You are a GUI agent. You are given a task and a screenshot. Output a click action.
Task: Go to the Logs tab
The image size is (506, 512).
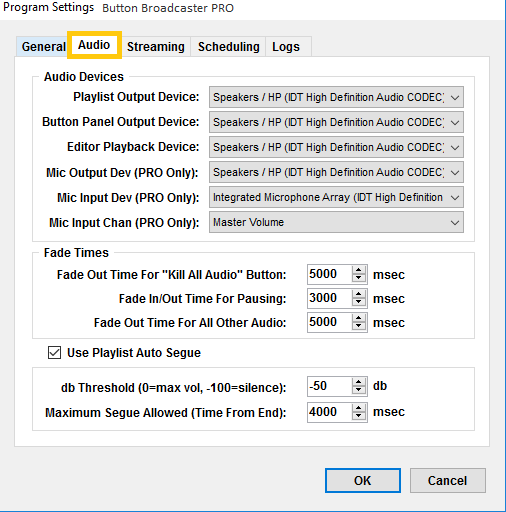pos(286,47)
